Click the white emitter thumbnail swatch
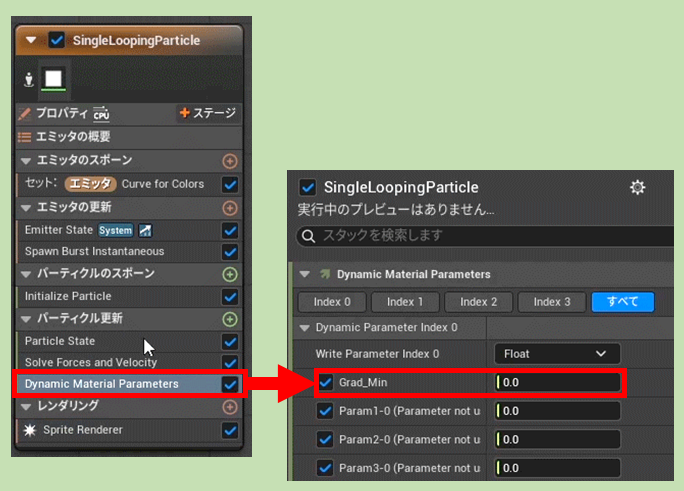The width and height of the screenshot is (684, 491). 52,79
